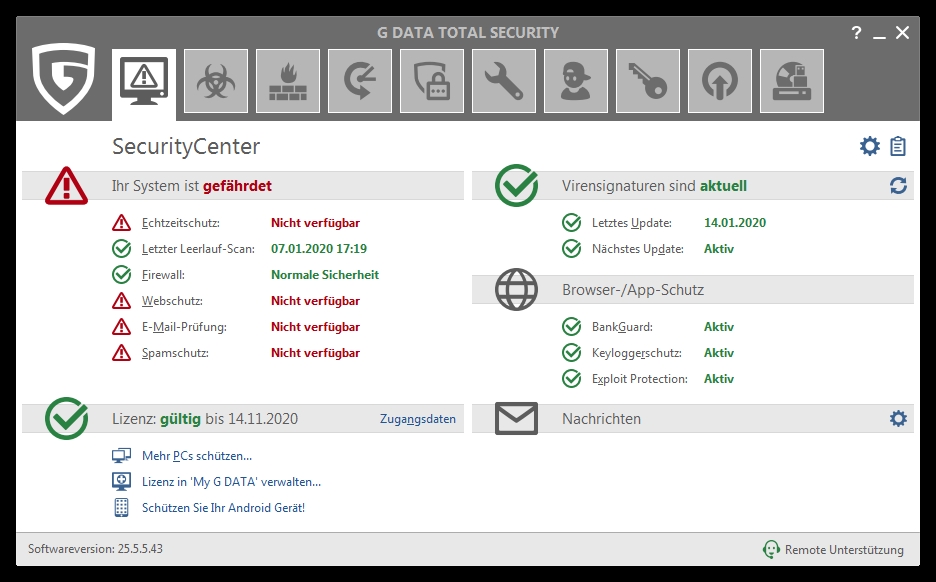Click the Spamschutz warning triangle
936x582 pixels.
(121, 353)
